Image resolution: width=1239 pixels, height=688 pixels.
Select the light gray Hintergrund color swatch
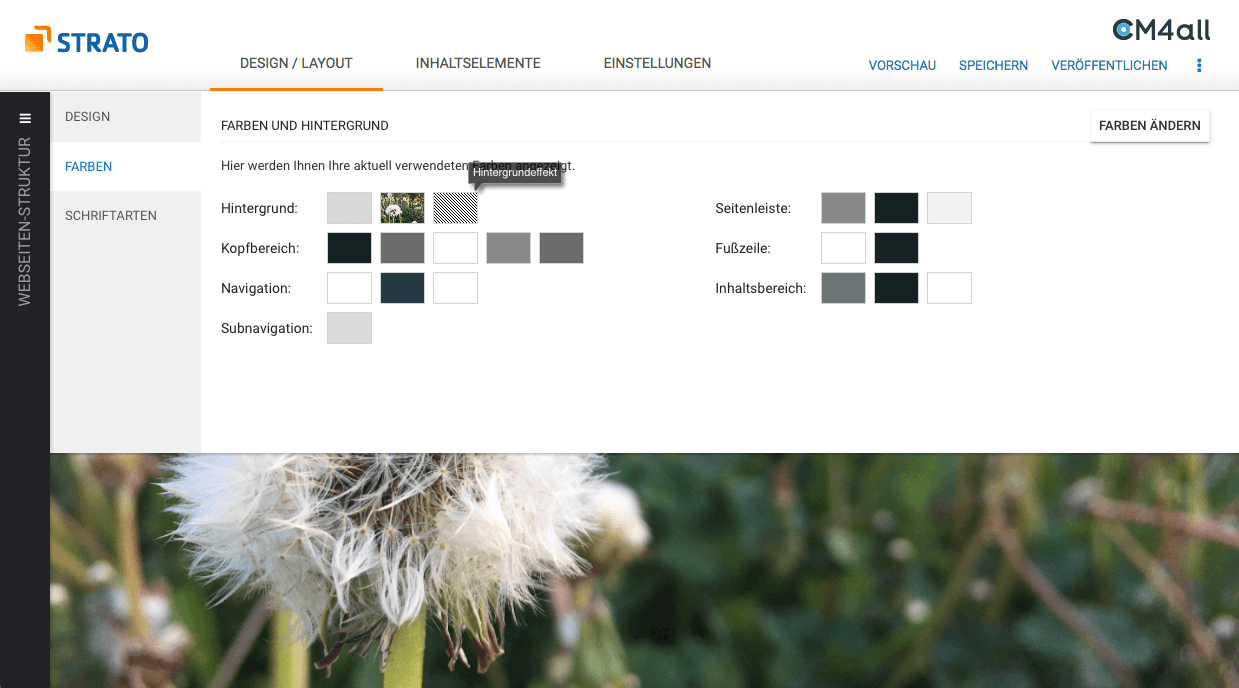pos(349,208)
